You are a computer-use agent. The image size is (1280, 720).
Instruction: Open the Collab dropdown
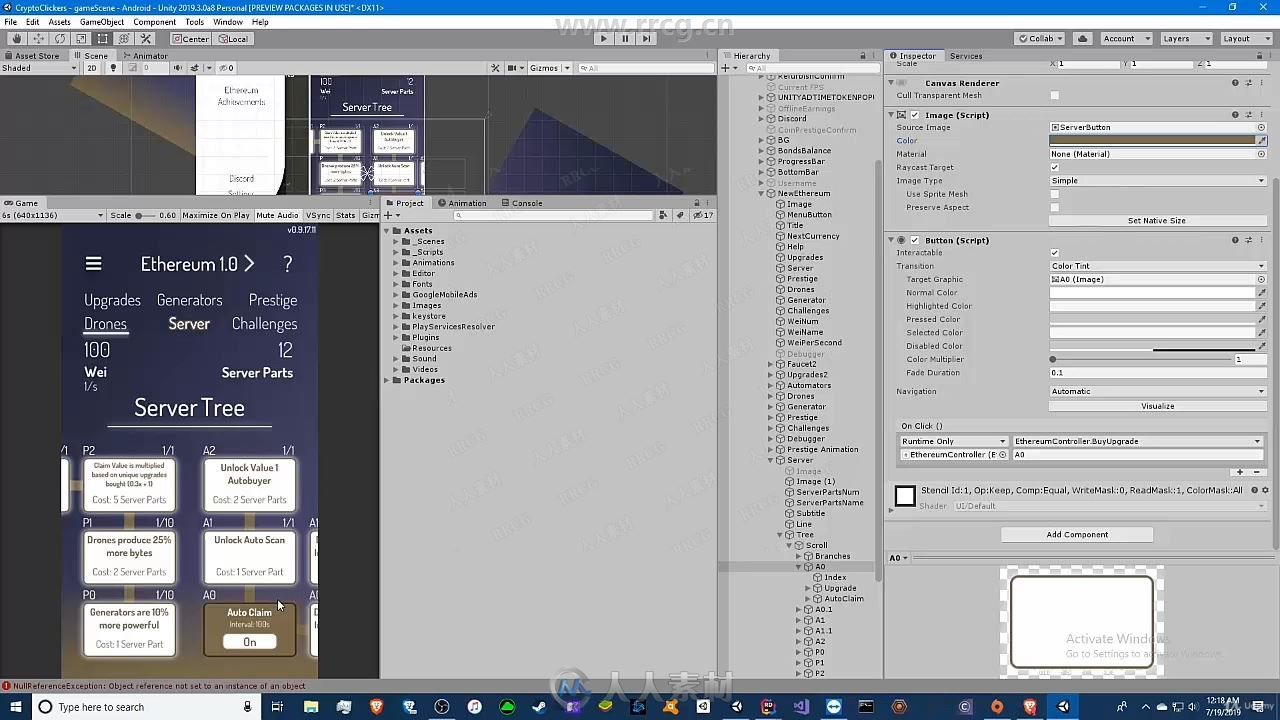coord(1040,39)
